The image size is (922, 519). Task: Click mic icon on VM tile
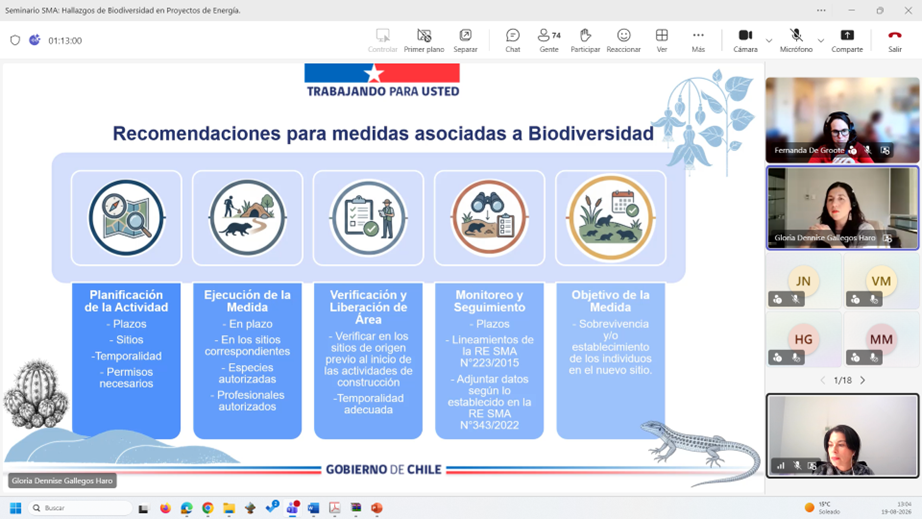[874, 300]
